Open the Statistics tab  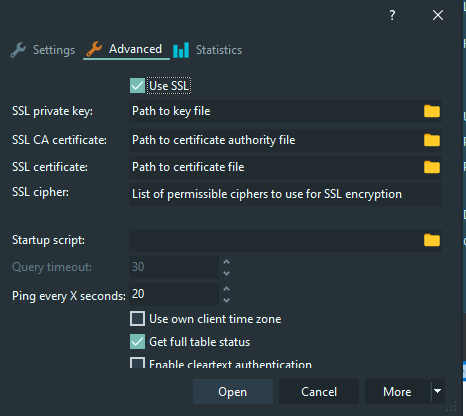[x=208, y=50]
